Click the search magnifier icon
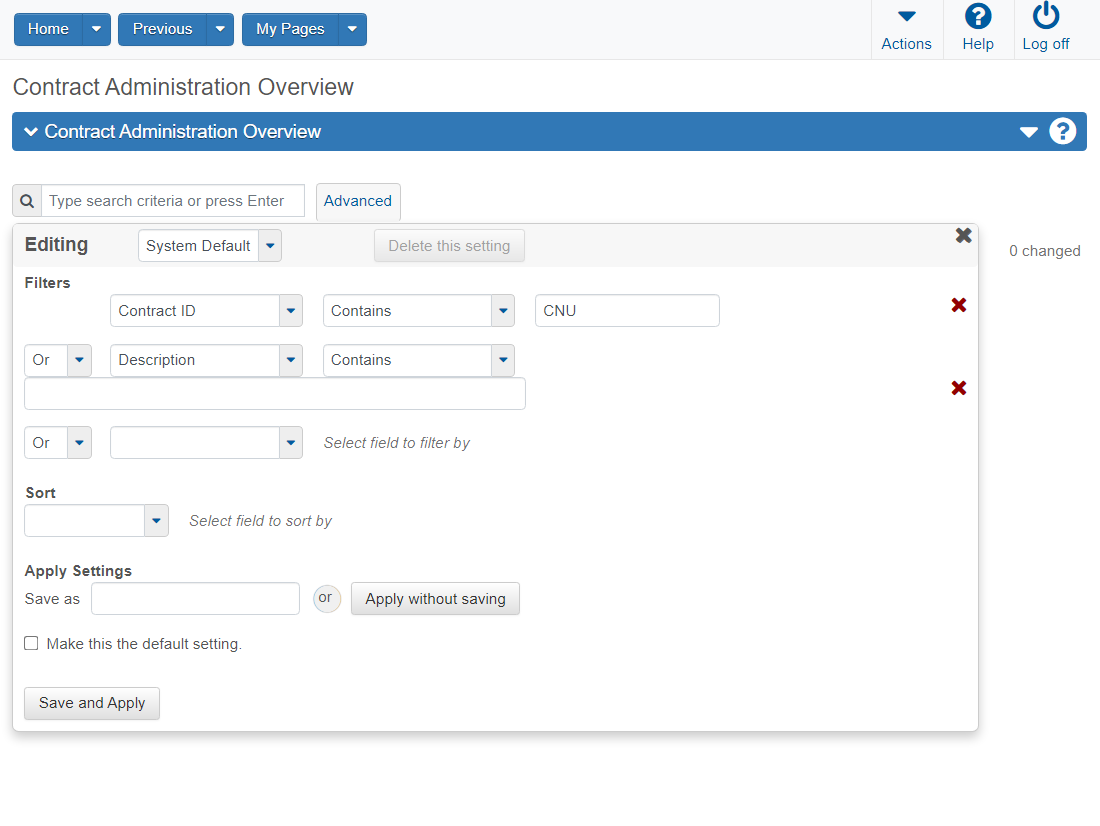Viewport: 1100px width, 826px height. (x=27, y=201)
